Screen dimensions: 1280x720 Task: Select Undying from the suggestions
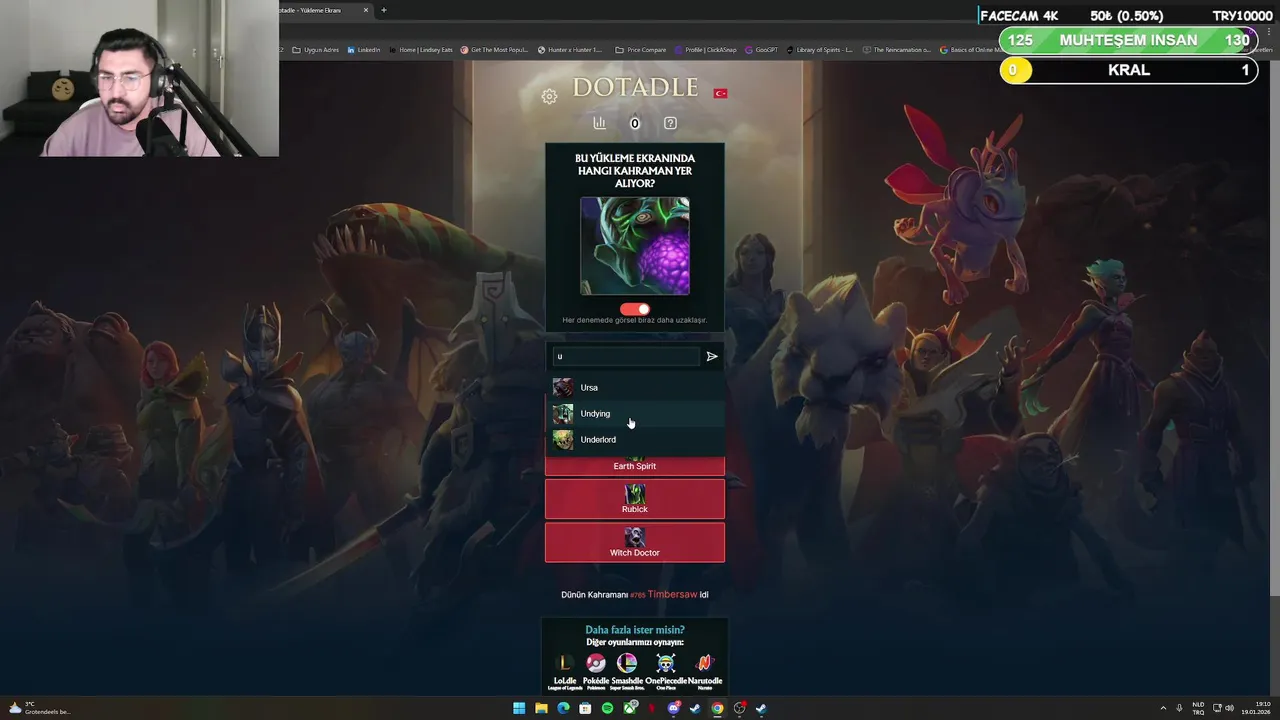(635, 413)
